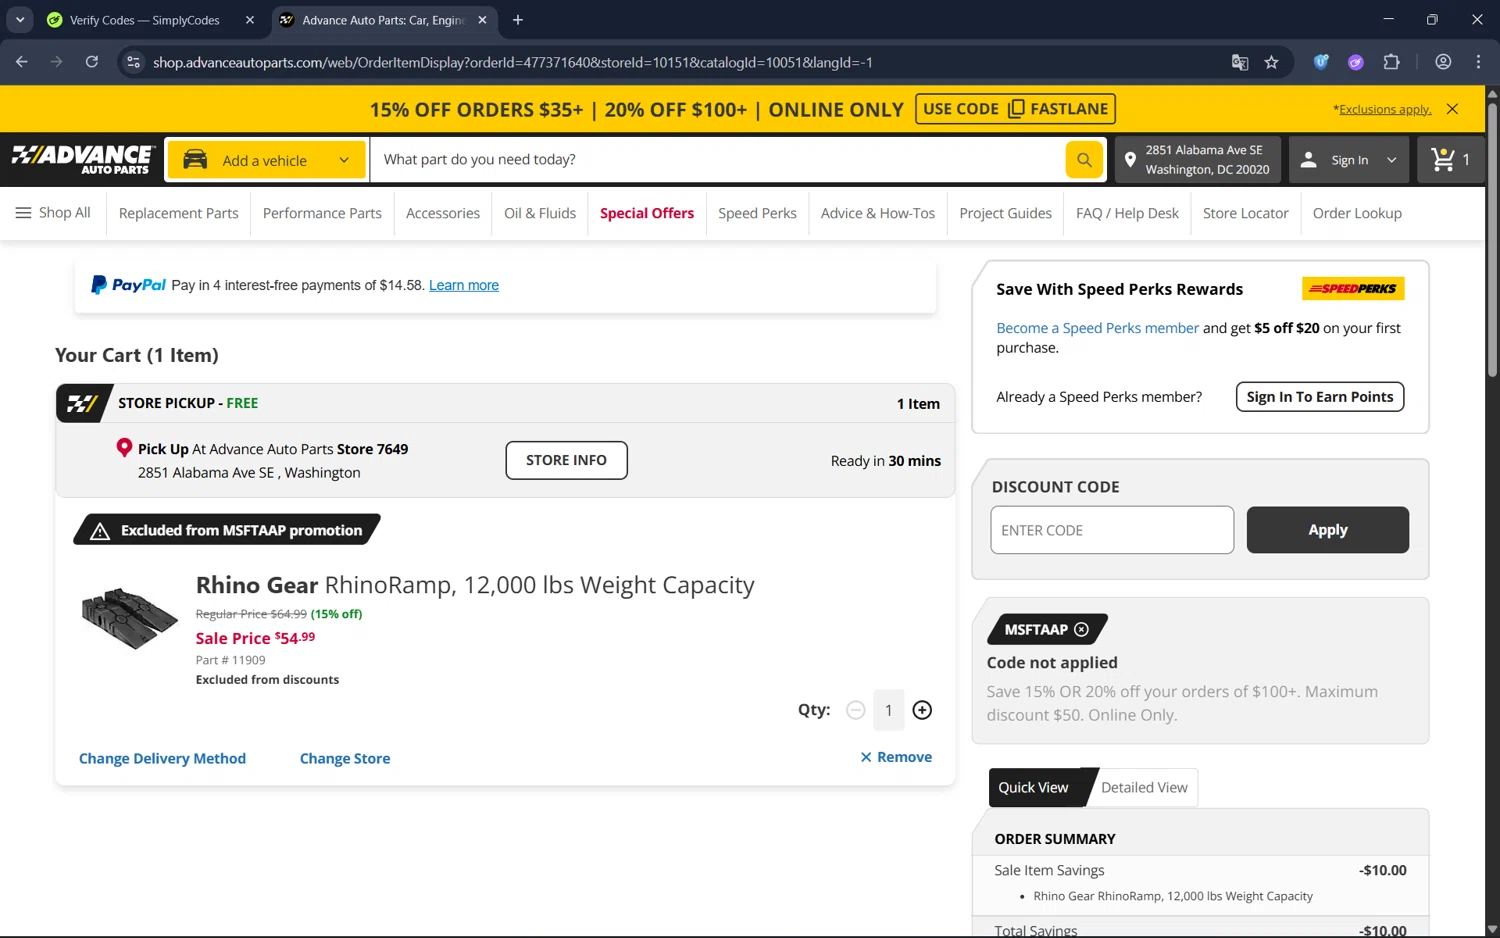
Task: Open Advice & How-Tos
Action: [878, 213]
